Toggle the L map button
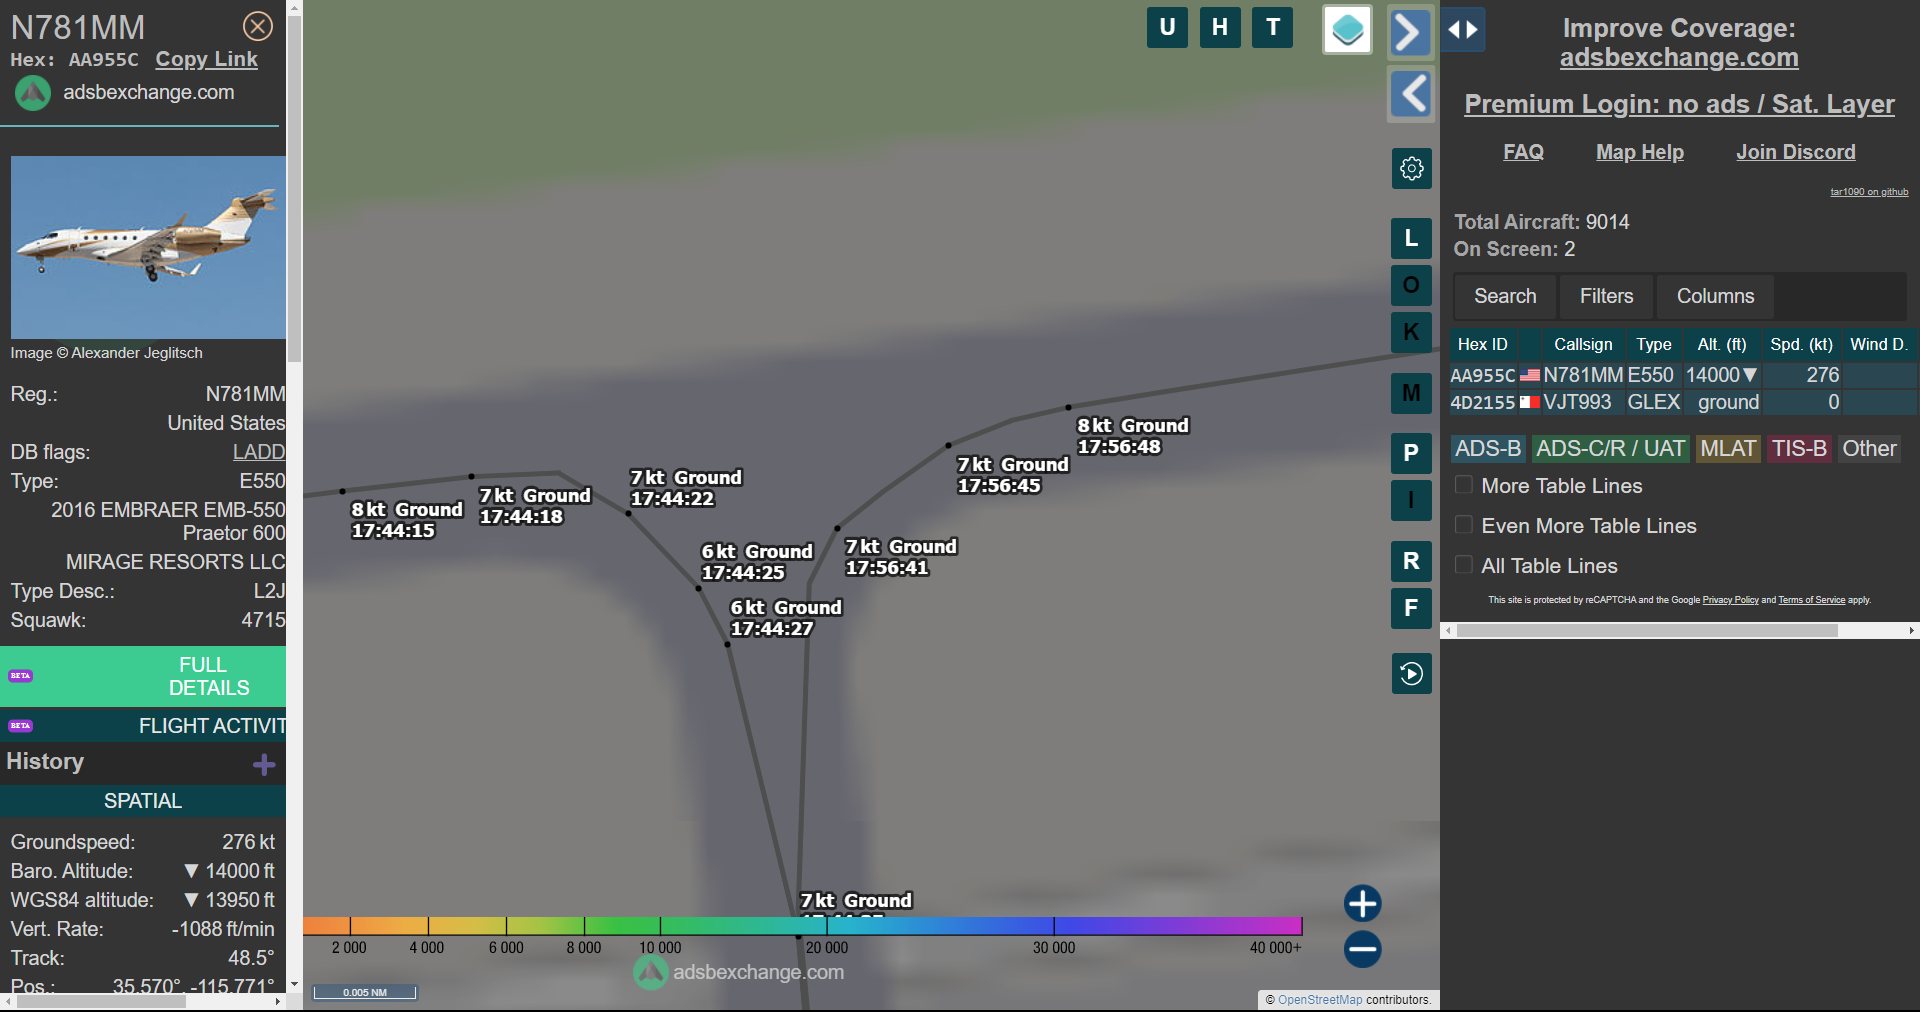This screenshot has height=1012, width=1920. [1411, 238]
